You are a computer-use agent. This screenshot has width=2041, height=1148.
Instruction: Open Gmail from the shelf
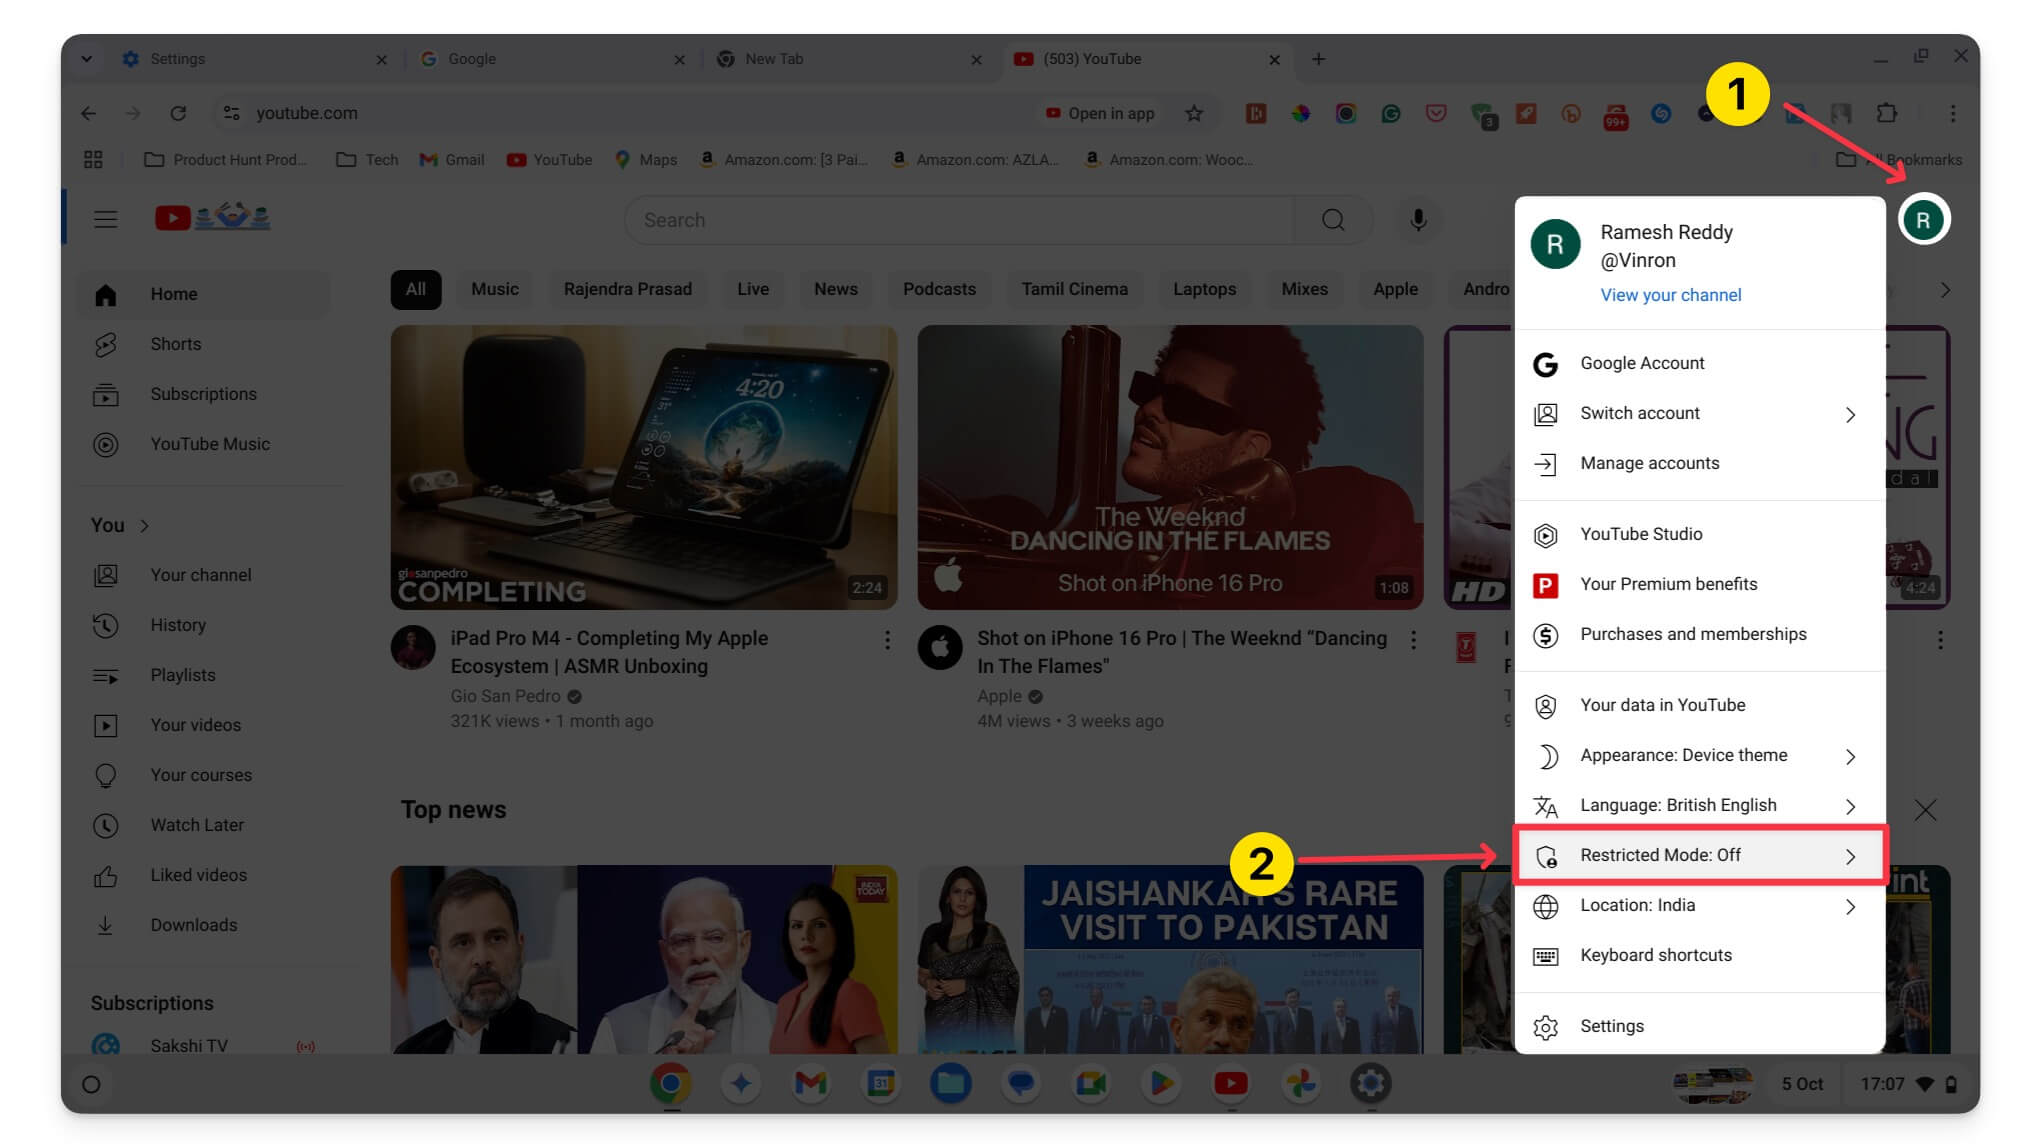pos(810,1084)
